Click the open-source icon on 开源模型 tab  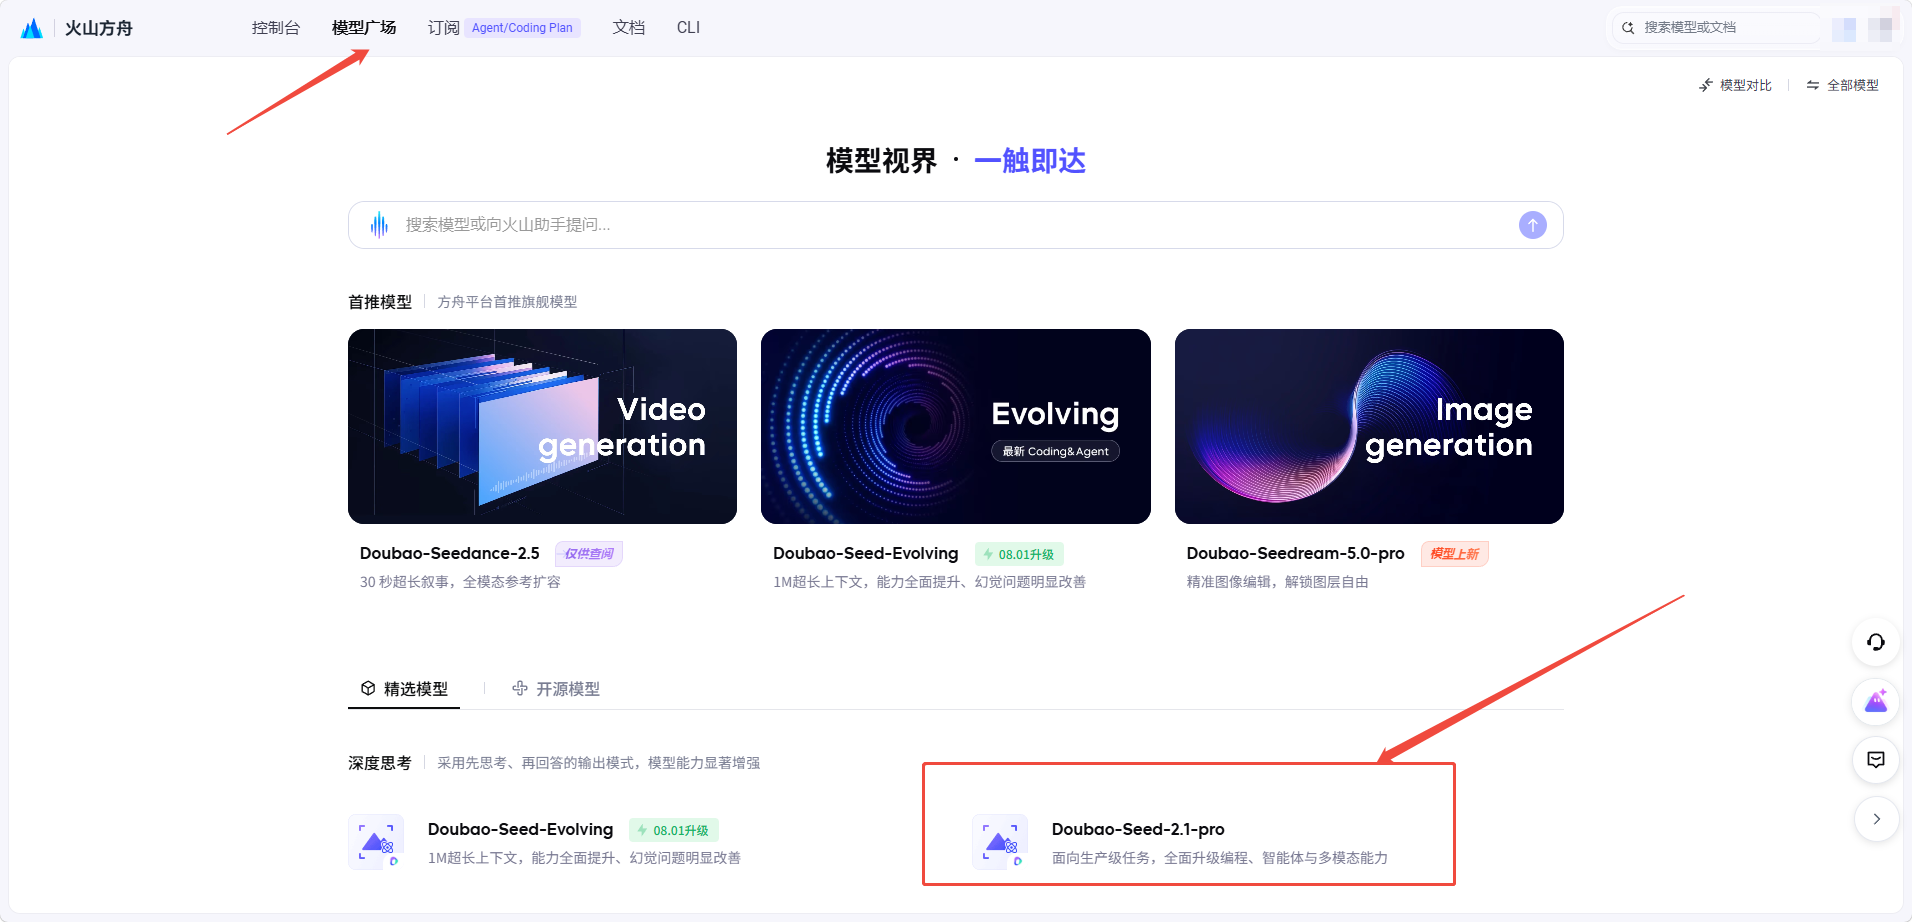[520, 689]
